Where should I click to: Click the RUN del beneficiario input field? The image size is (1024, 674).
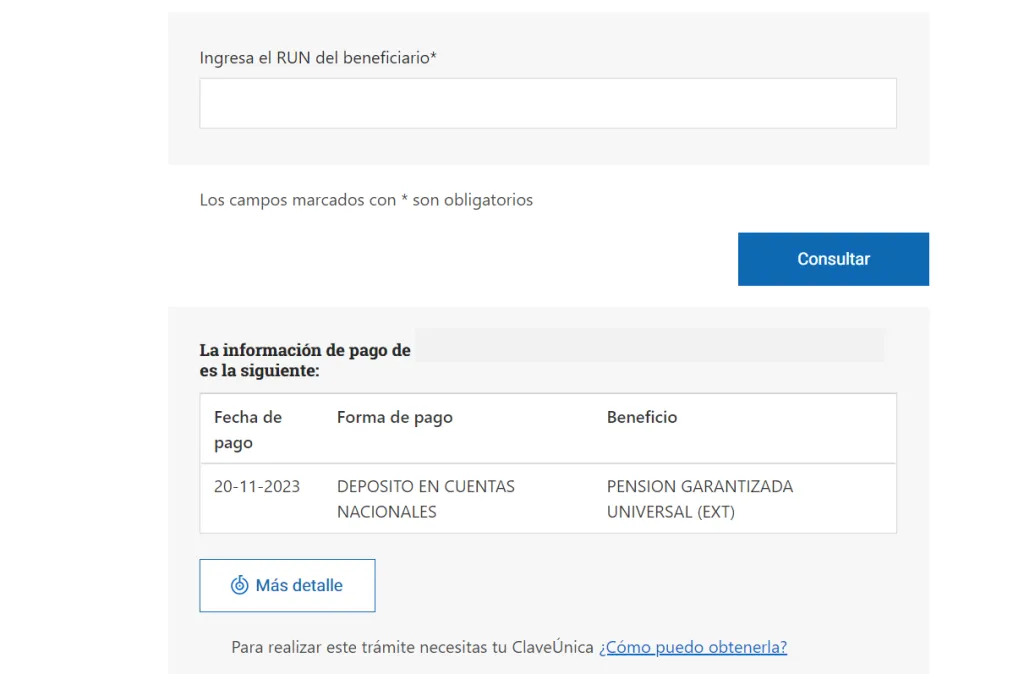(547, 103)
